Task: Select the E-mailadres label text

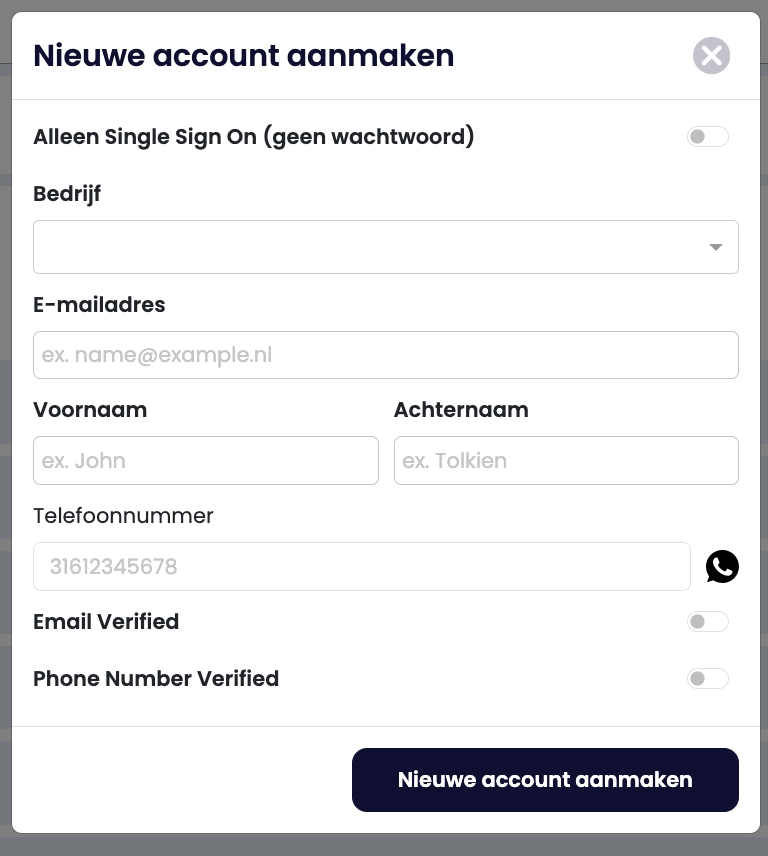Action: pos(99,305)
